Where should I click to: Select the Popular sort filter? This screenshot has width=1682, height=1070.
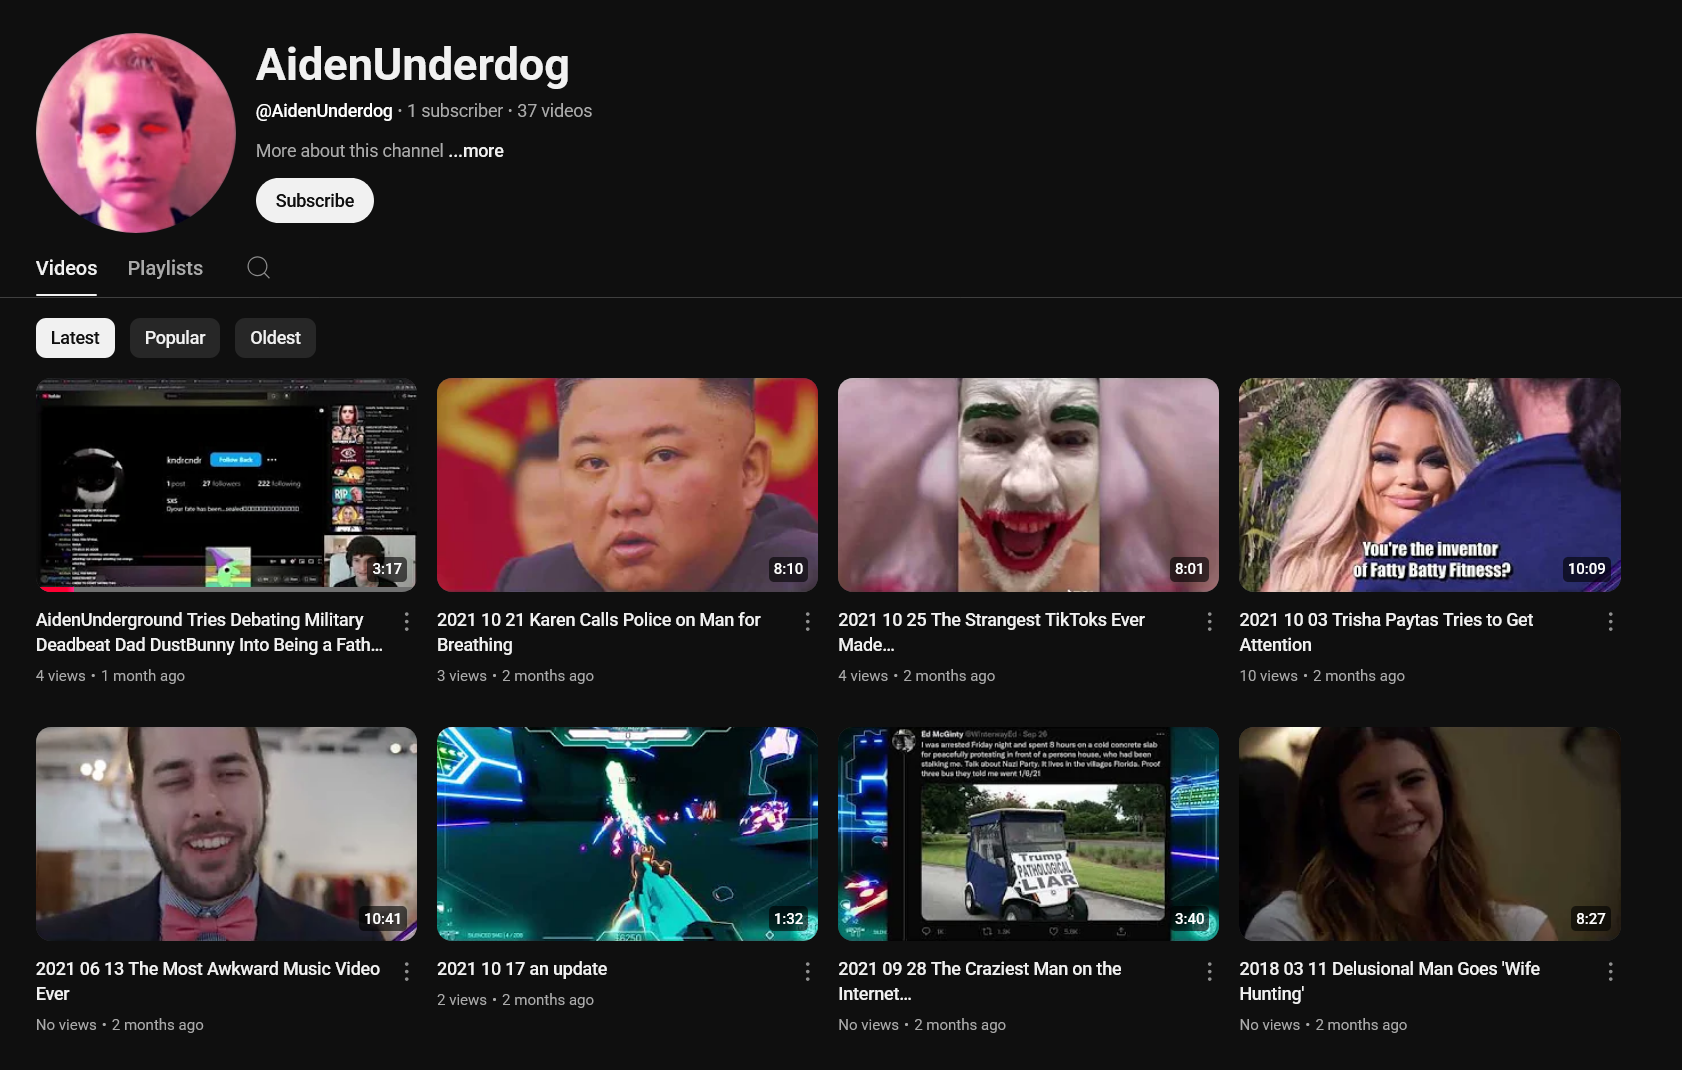point(175,338)
